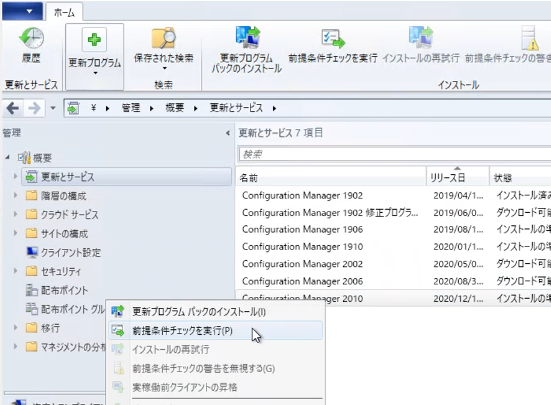Select row Configuration Manager 1902 修正プログラム
551x405 pixels.
(x=393, y=213)
